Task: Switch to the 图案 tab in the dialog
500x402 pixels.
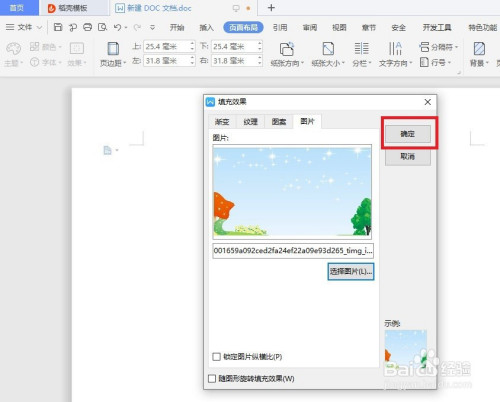Action: 279,122
